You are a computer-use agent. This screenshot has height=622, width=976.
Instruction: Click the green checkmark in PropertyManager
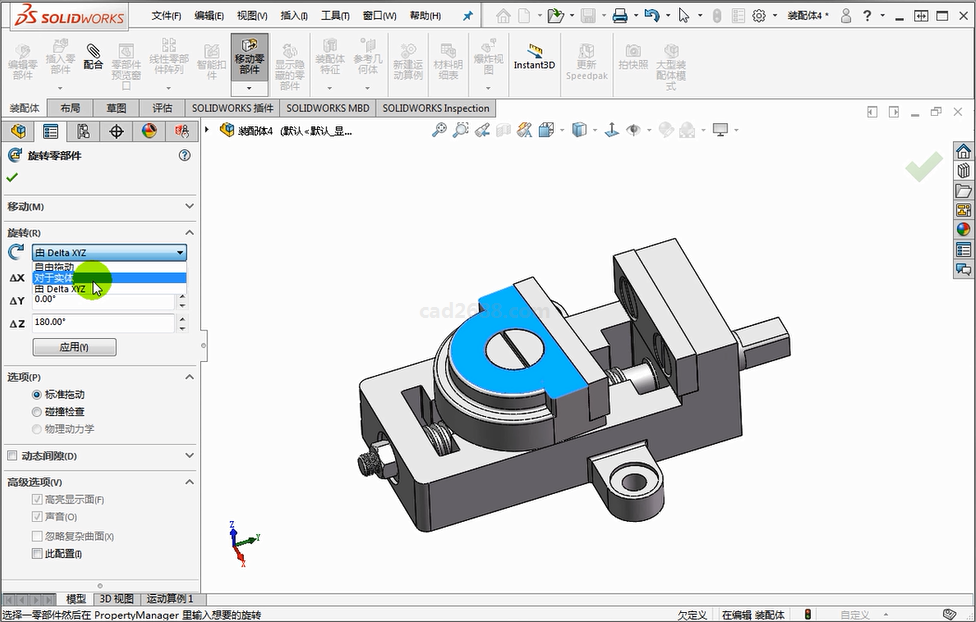click(x=13, y=177)
